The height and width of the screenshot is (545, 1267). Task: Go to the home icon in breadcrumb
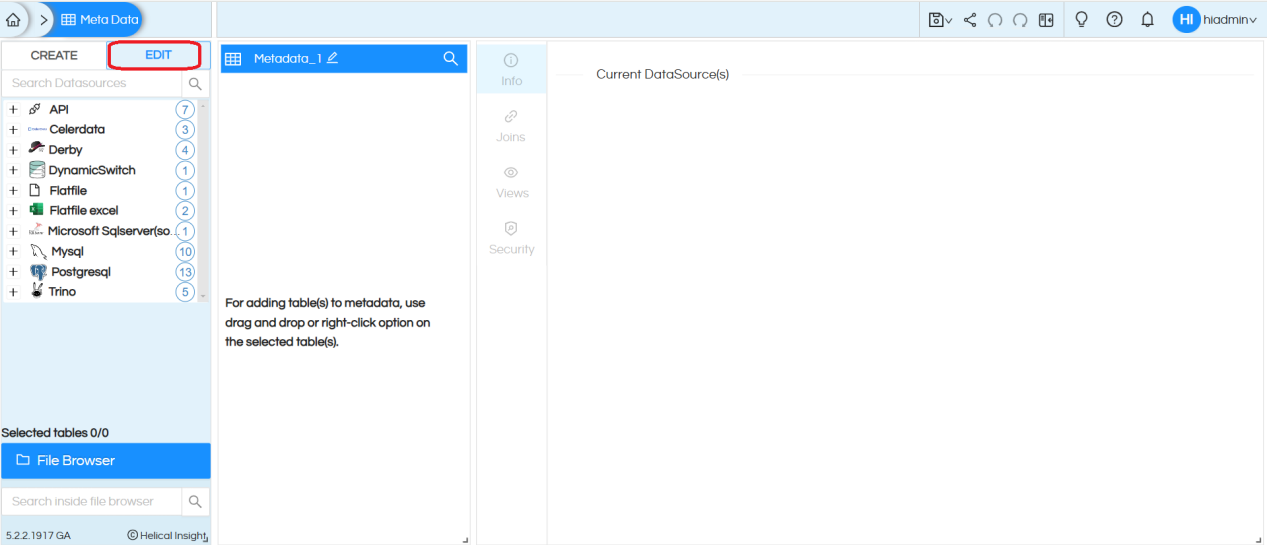coord(13,19)
